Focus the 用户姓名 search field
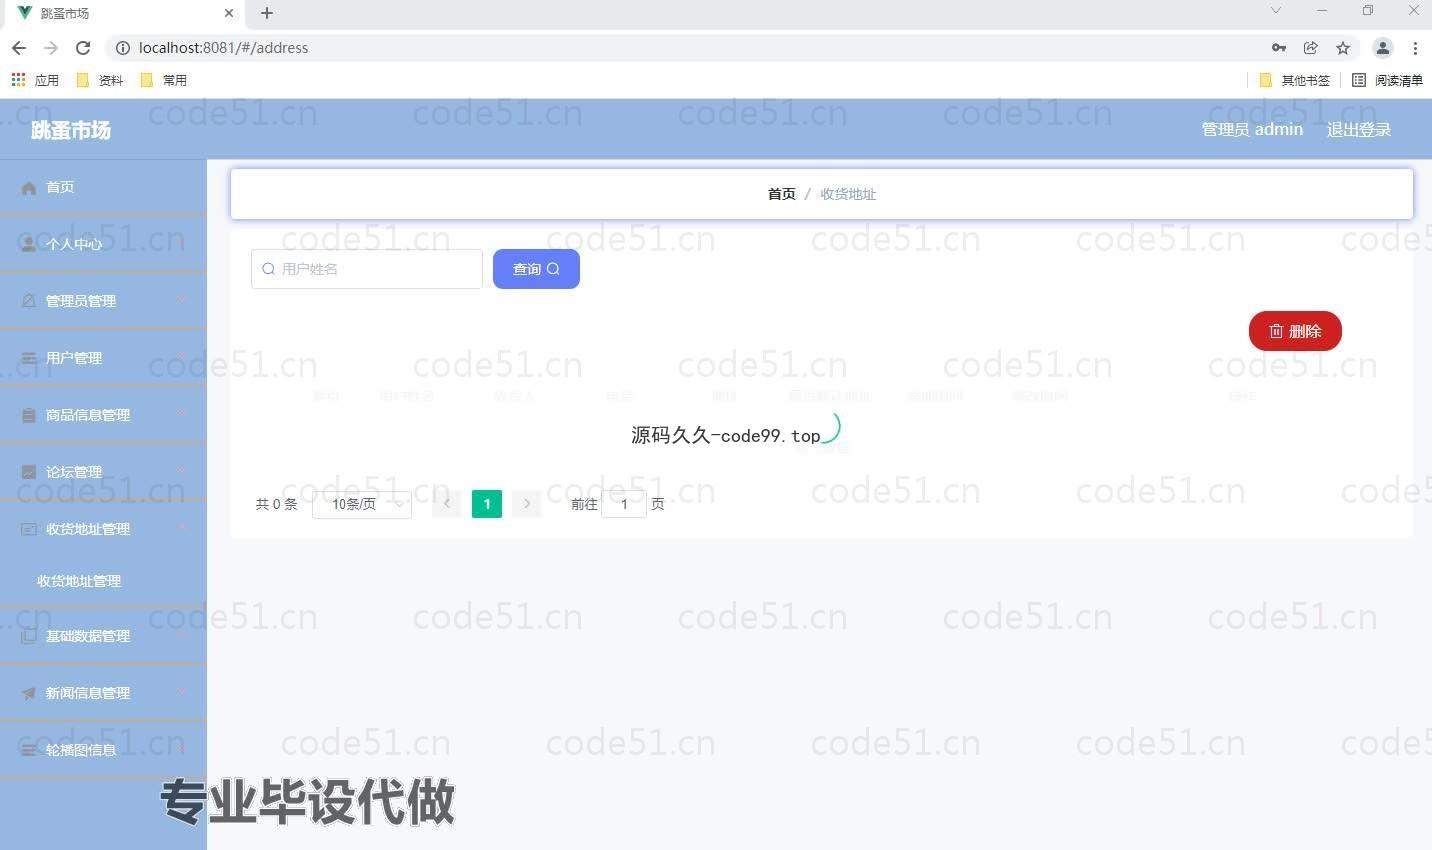 (x=367, y=269)
